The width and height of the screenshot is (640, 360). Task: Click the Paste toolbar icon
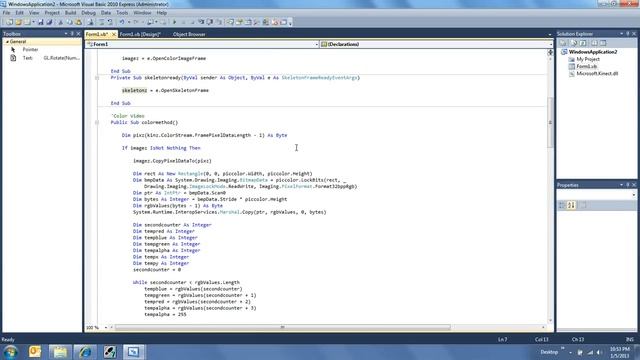pyautogui.click(x=78, y=22)
